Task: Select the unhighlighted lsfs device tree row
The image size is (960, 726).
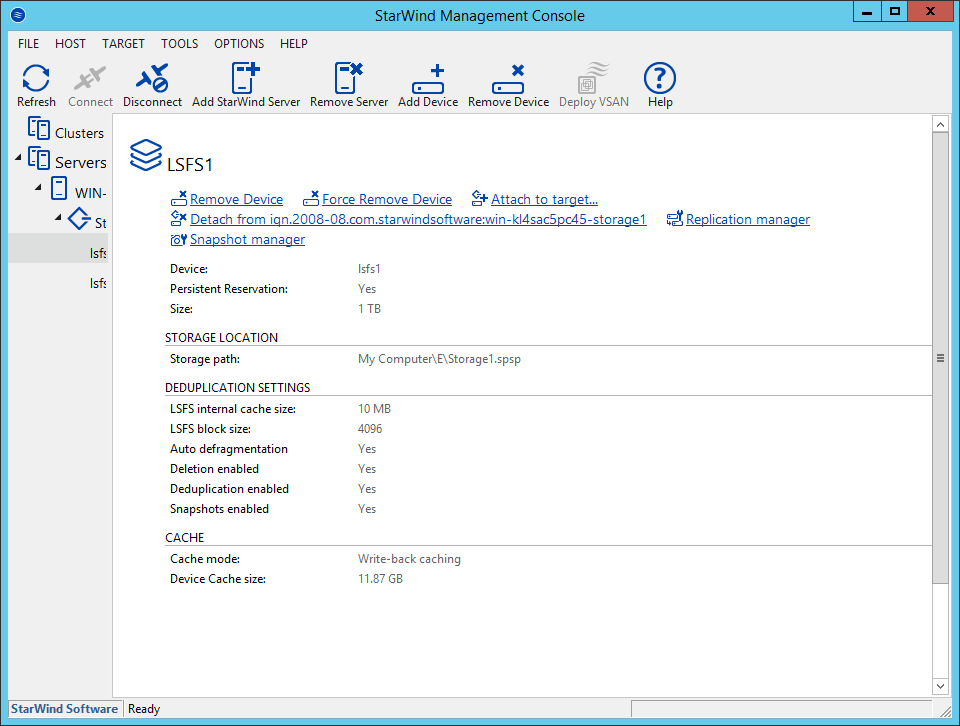Action: point(59,283)
